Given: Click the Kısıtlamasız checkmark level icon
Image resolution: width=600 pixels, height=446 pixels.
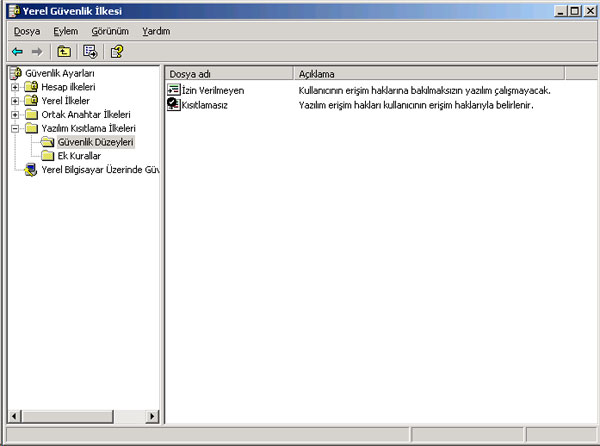Looking at the screenshot, I should click(x=174, y=104).
